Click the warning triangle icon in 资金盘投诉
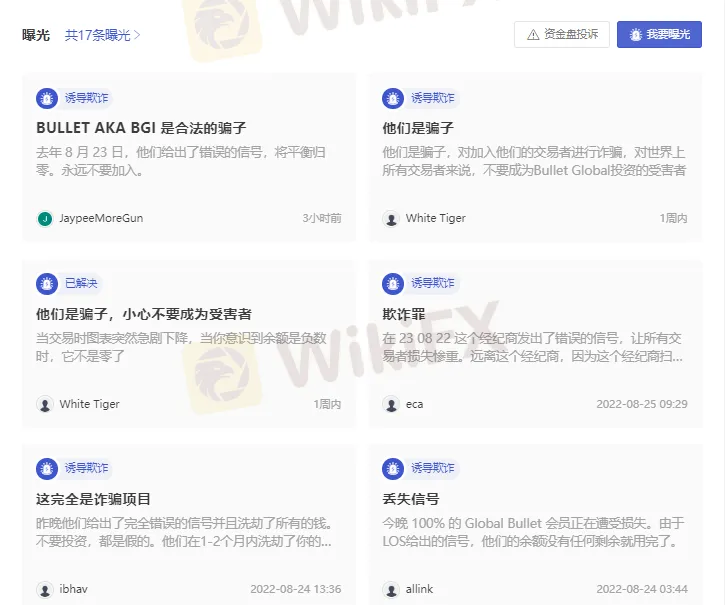This screenshot has height=605, width=725. click(x=533, y=35)
